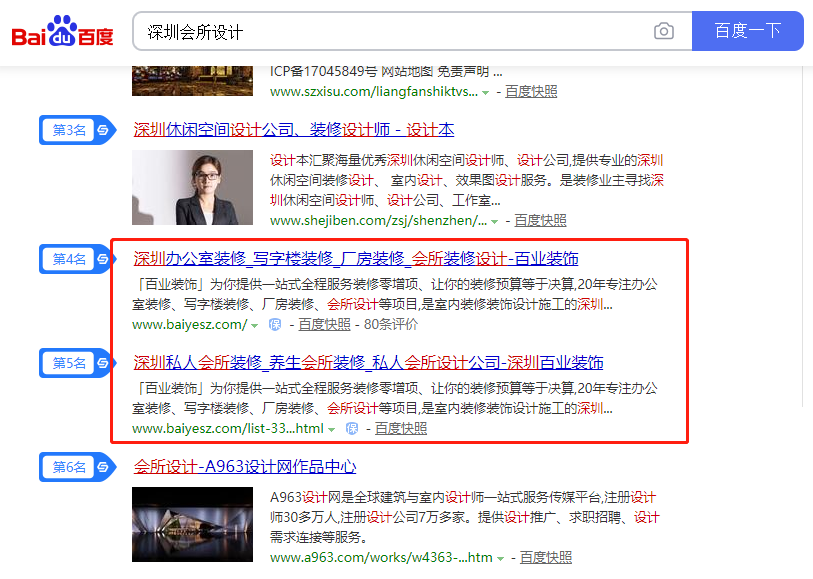Open 百度快照 for shejiben.com result
Image resolution: width=813 pixels, height=579 pixels.
(540, 221)
